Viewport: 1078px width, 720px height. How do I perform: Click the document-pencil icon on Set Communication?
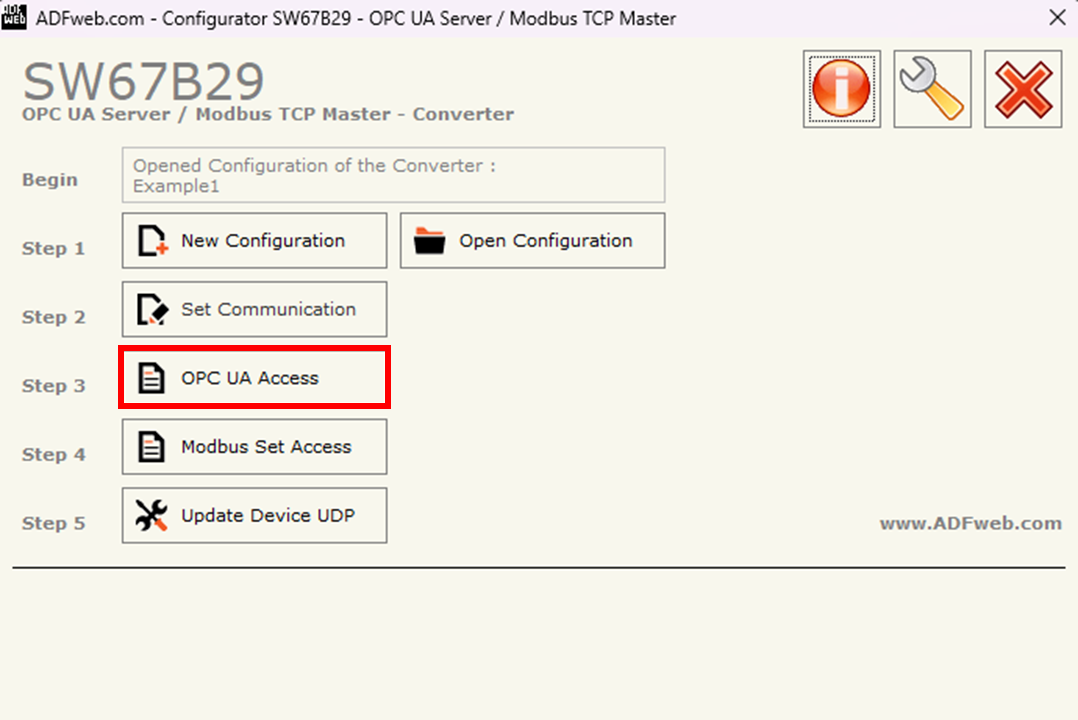(150, 309)
